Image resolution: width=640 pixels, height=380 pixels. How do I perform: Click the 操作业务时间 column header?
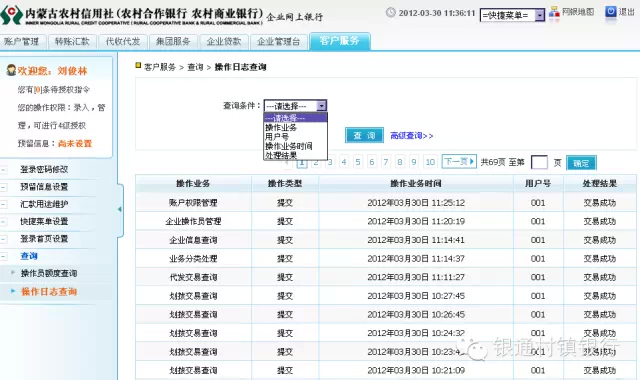pyautogui.click(x=416, y=184)
